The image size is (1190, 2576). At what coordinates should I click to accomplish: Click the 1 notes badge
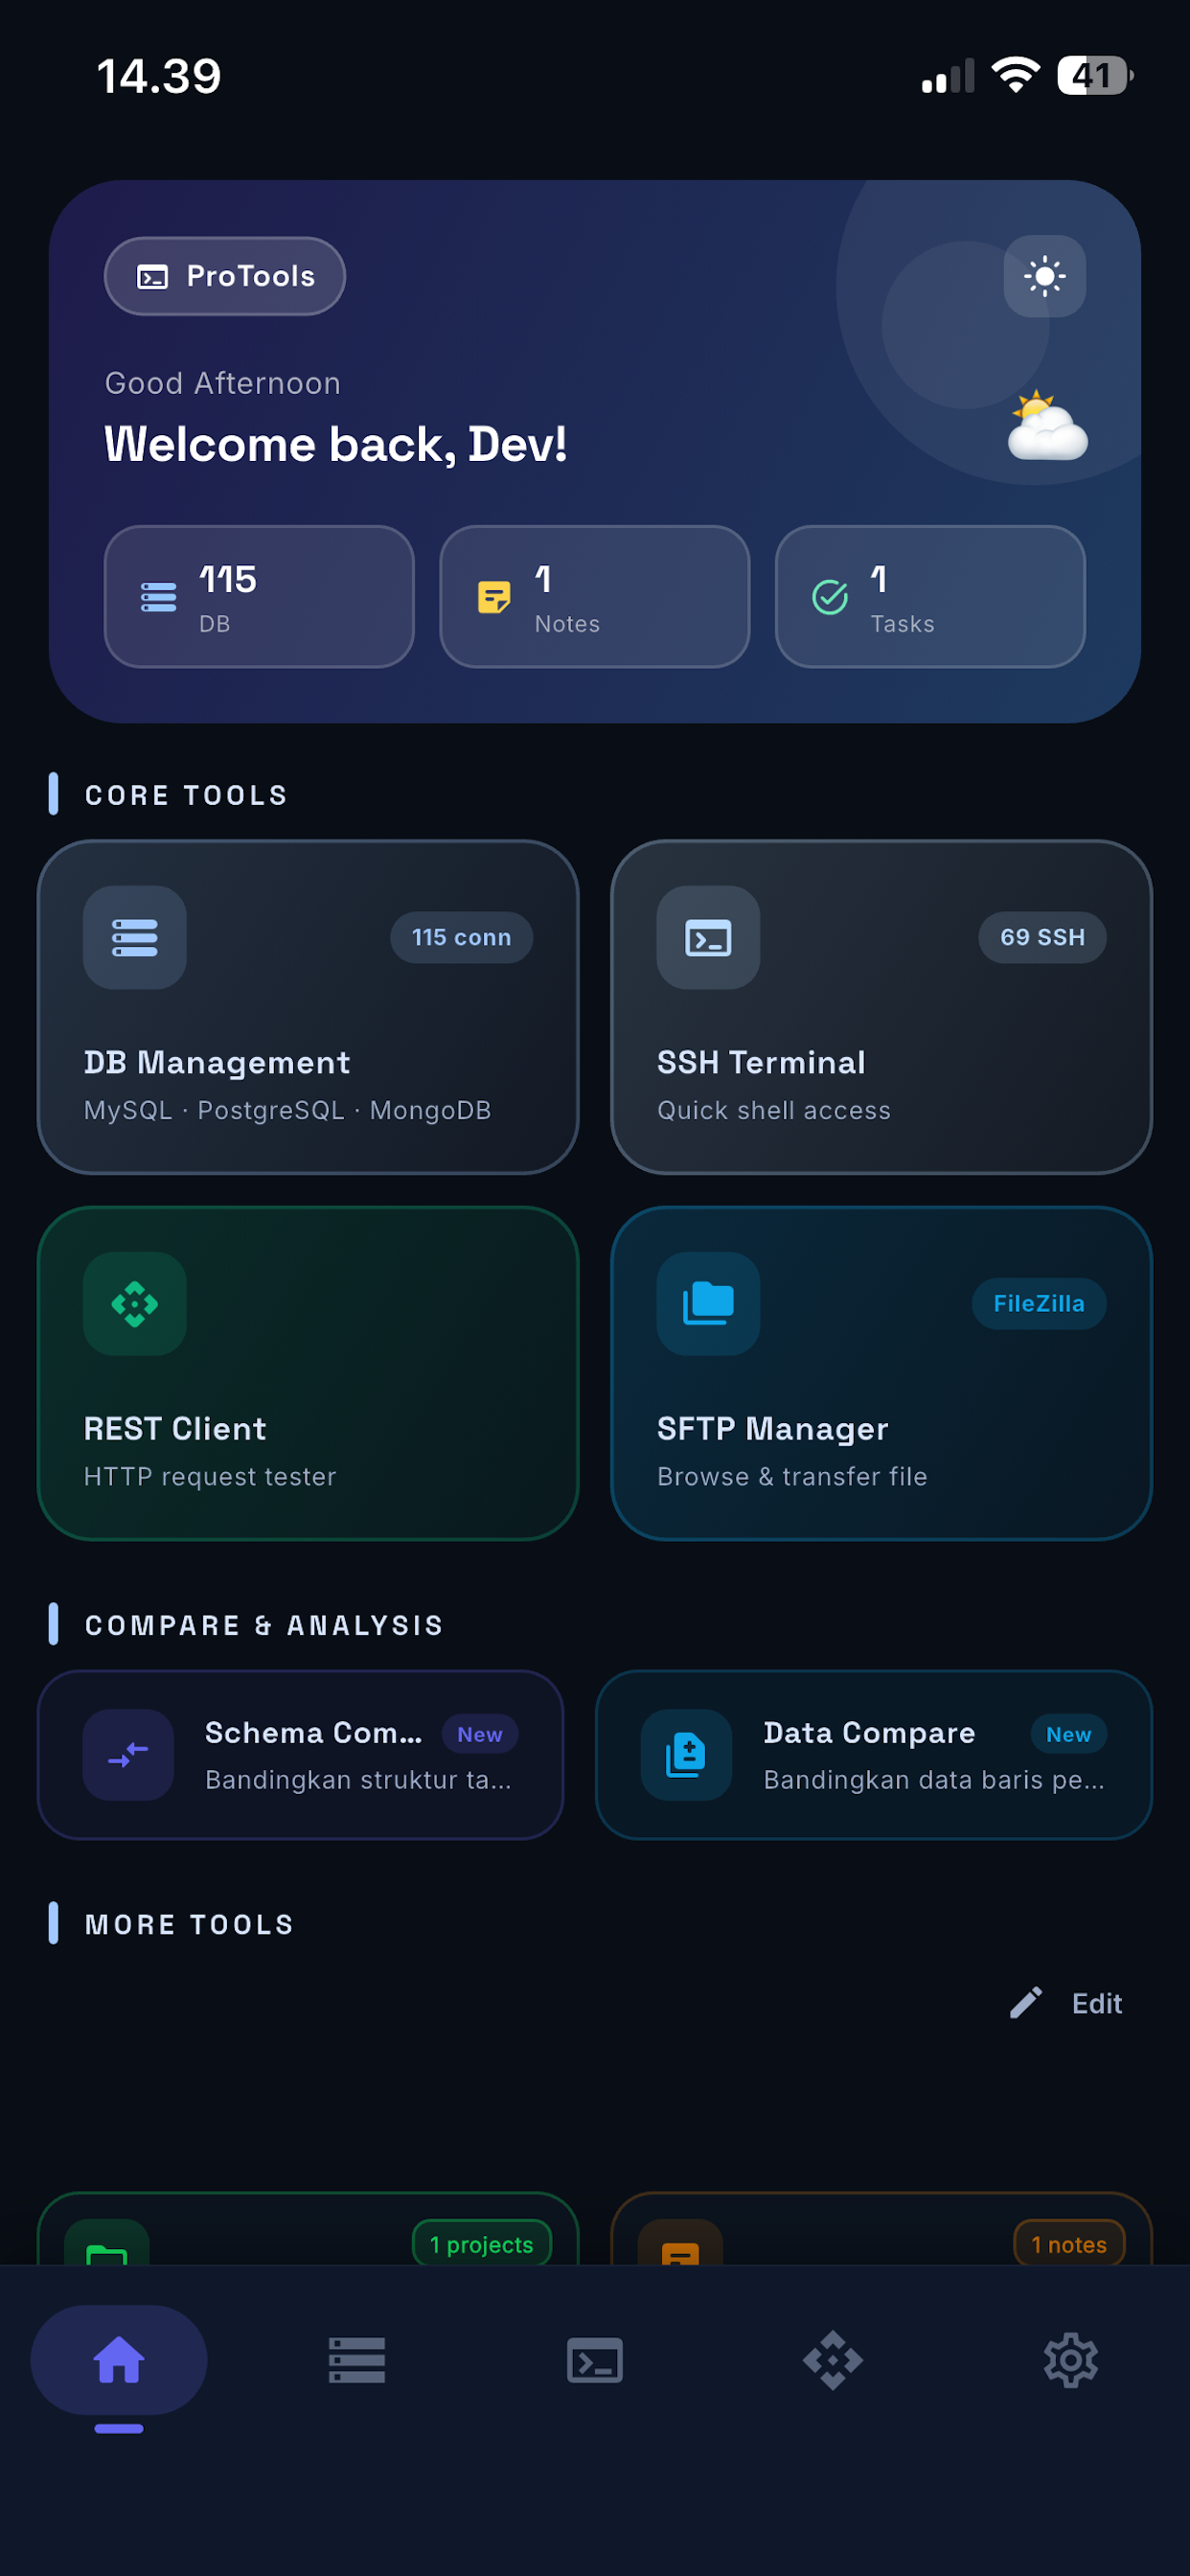pyautogui.click(x=1069, y=2244)
